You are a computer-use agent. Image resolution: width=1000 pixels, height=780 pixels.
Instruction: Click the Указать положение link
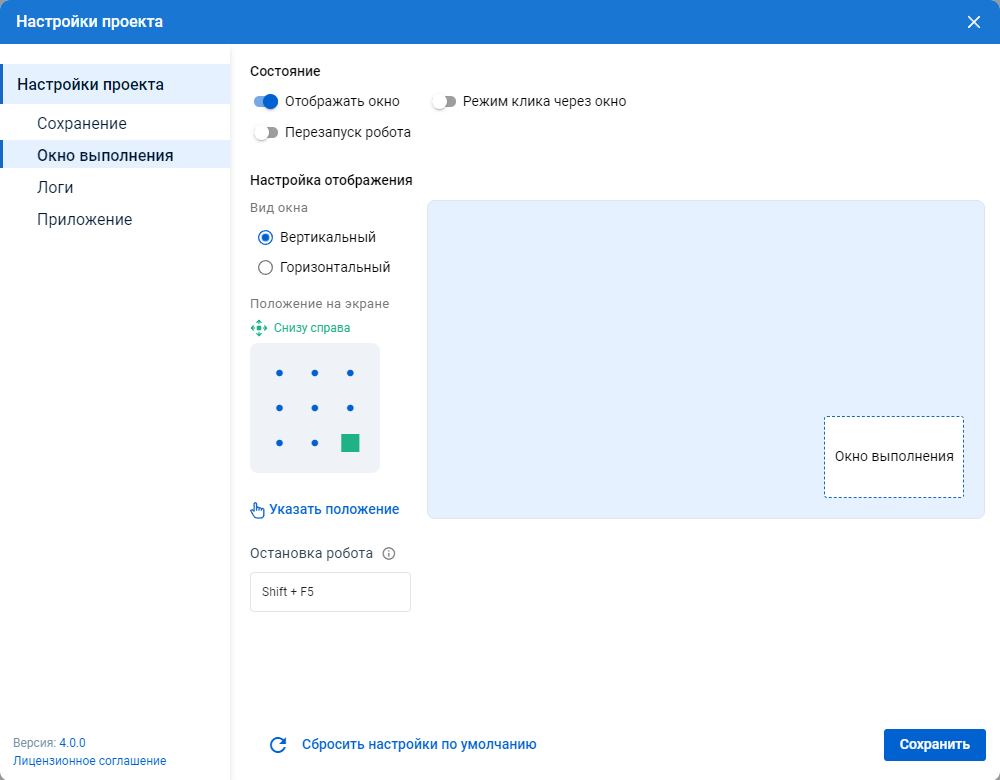coord(334,510)
